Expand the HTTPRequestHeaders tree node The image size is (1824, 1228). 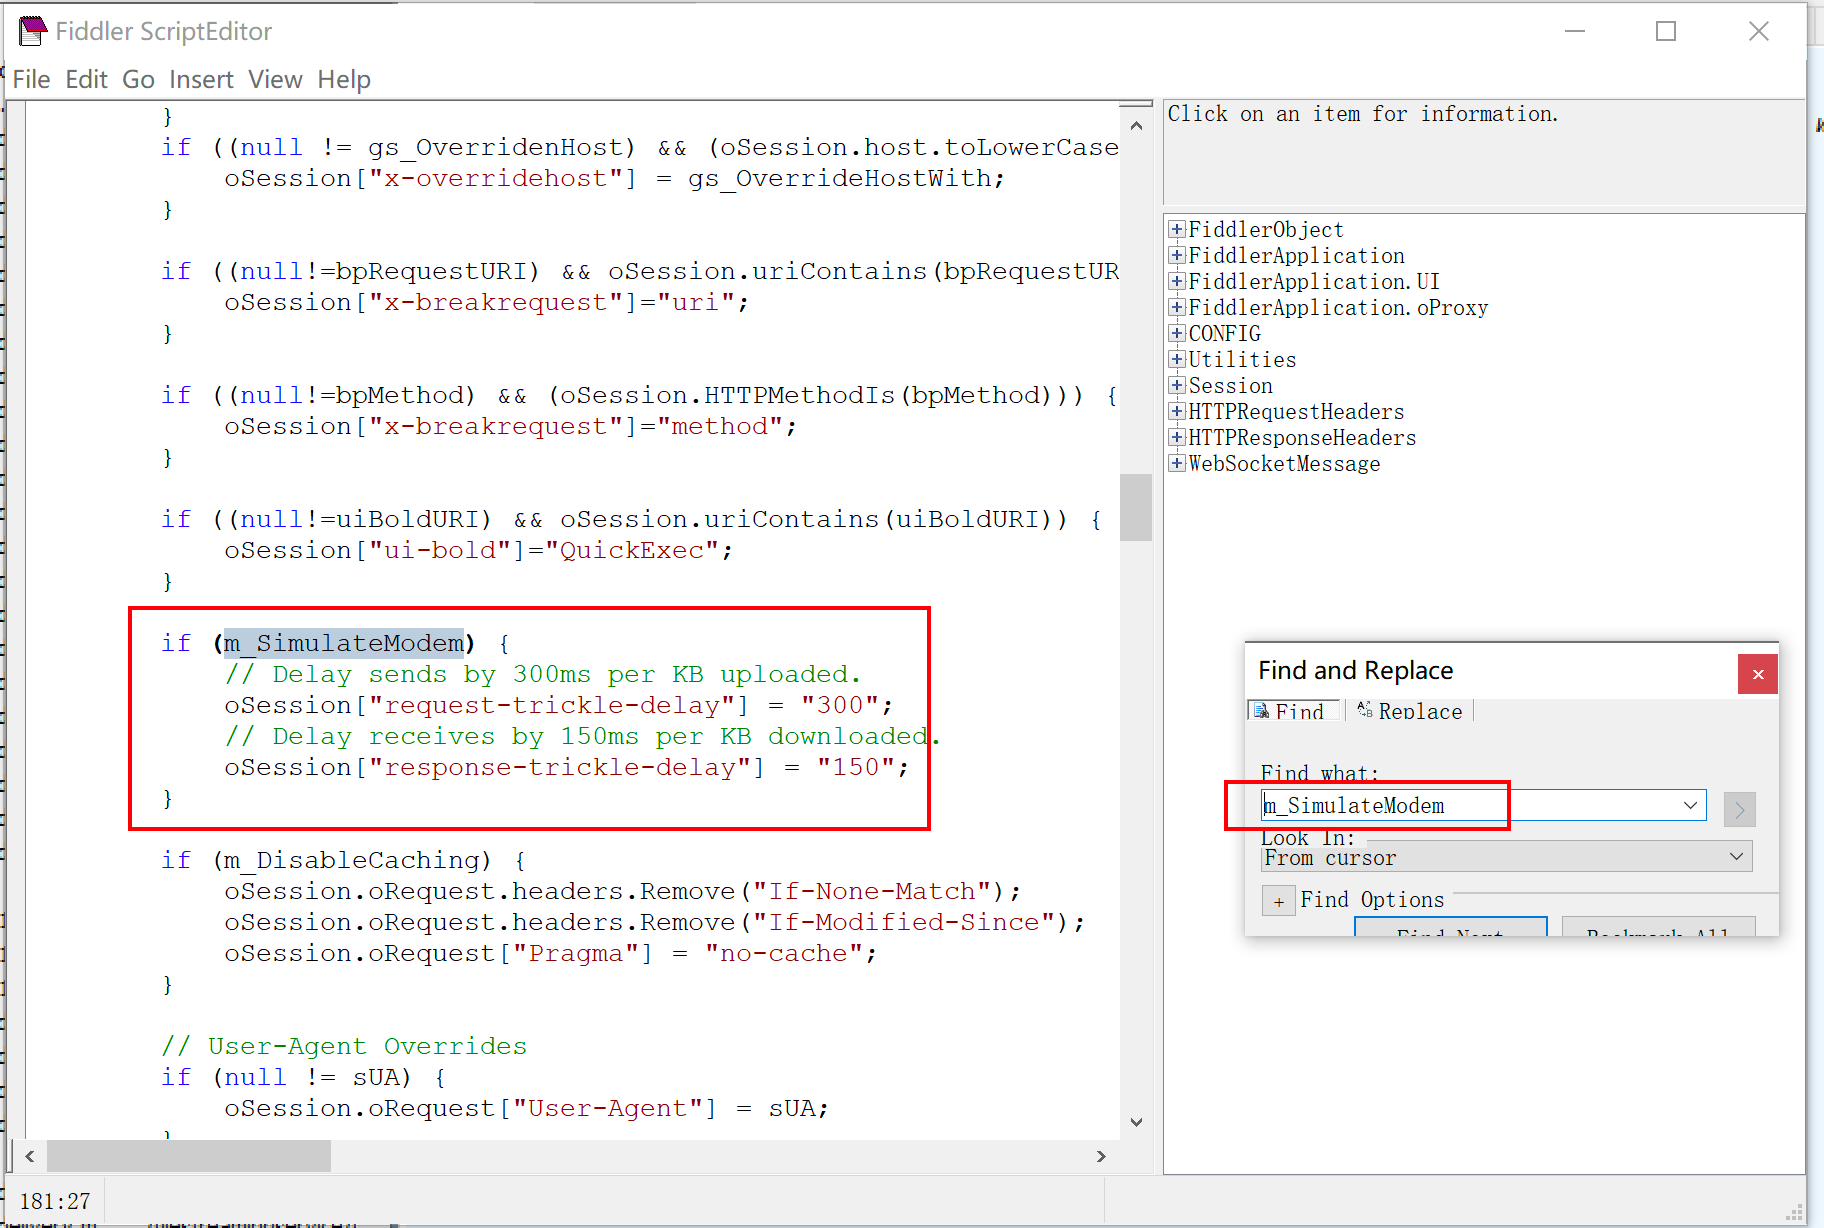(1177, 411)
